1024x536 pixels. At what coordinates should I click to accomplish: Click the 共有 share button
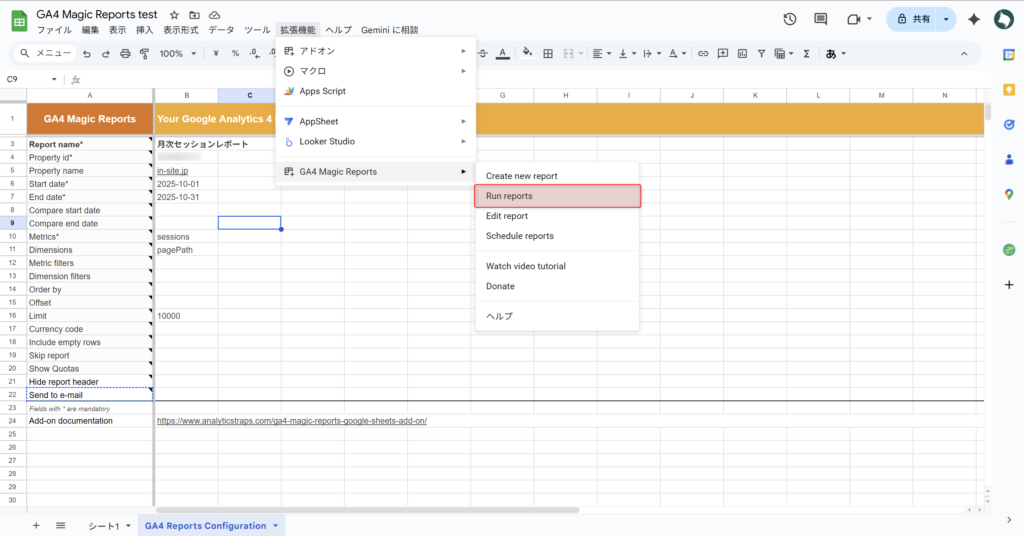pos(913,19)
